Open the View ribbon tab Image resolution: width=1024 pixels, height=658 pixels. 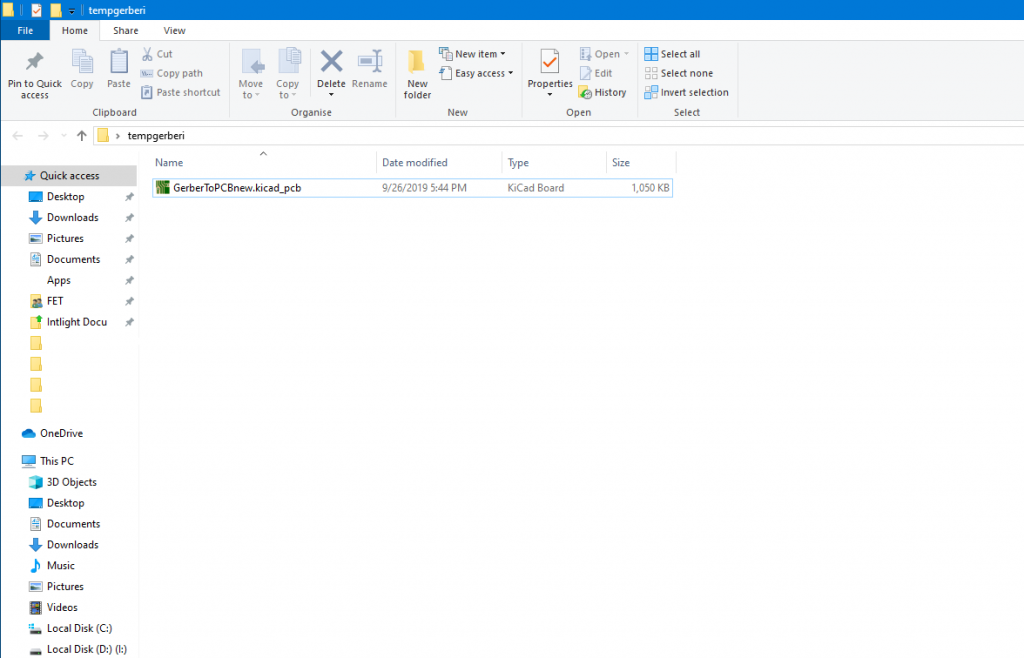click(x=174, y=31)
